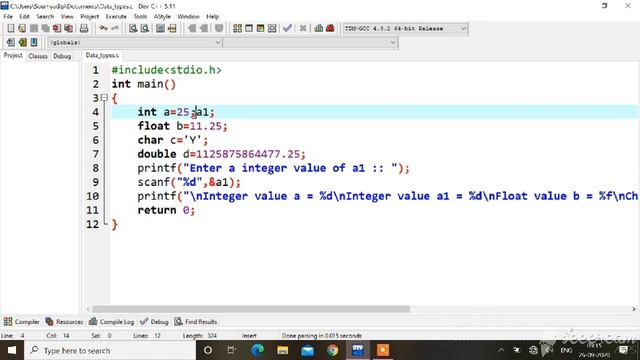Open the Search menu

(x=45, y=16)
